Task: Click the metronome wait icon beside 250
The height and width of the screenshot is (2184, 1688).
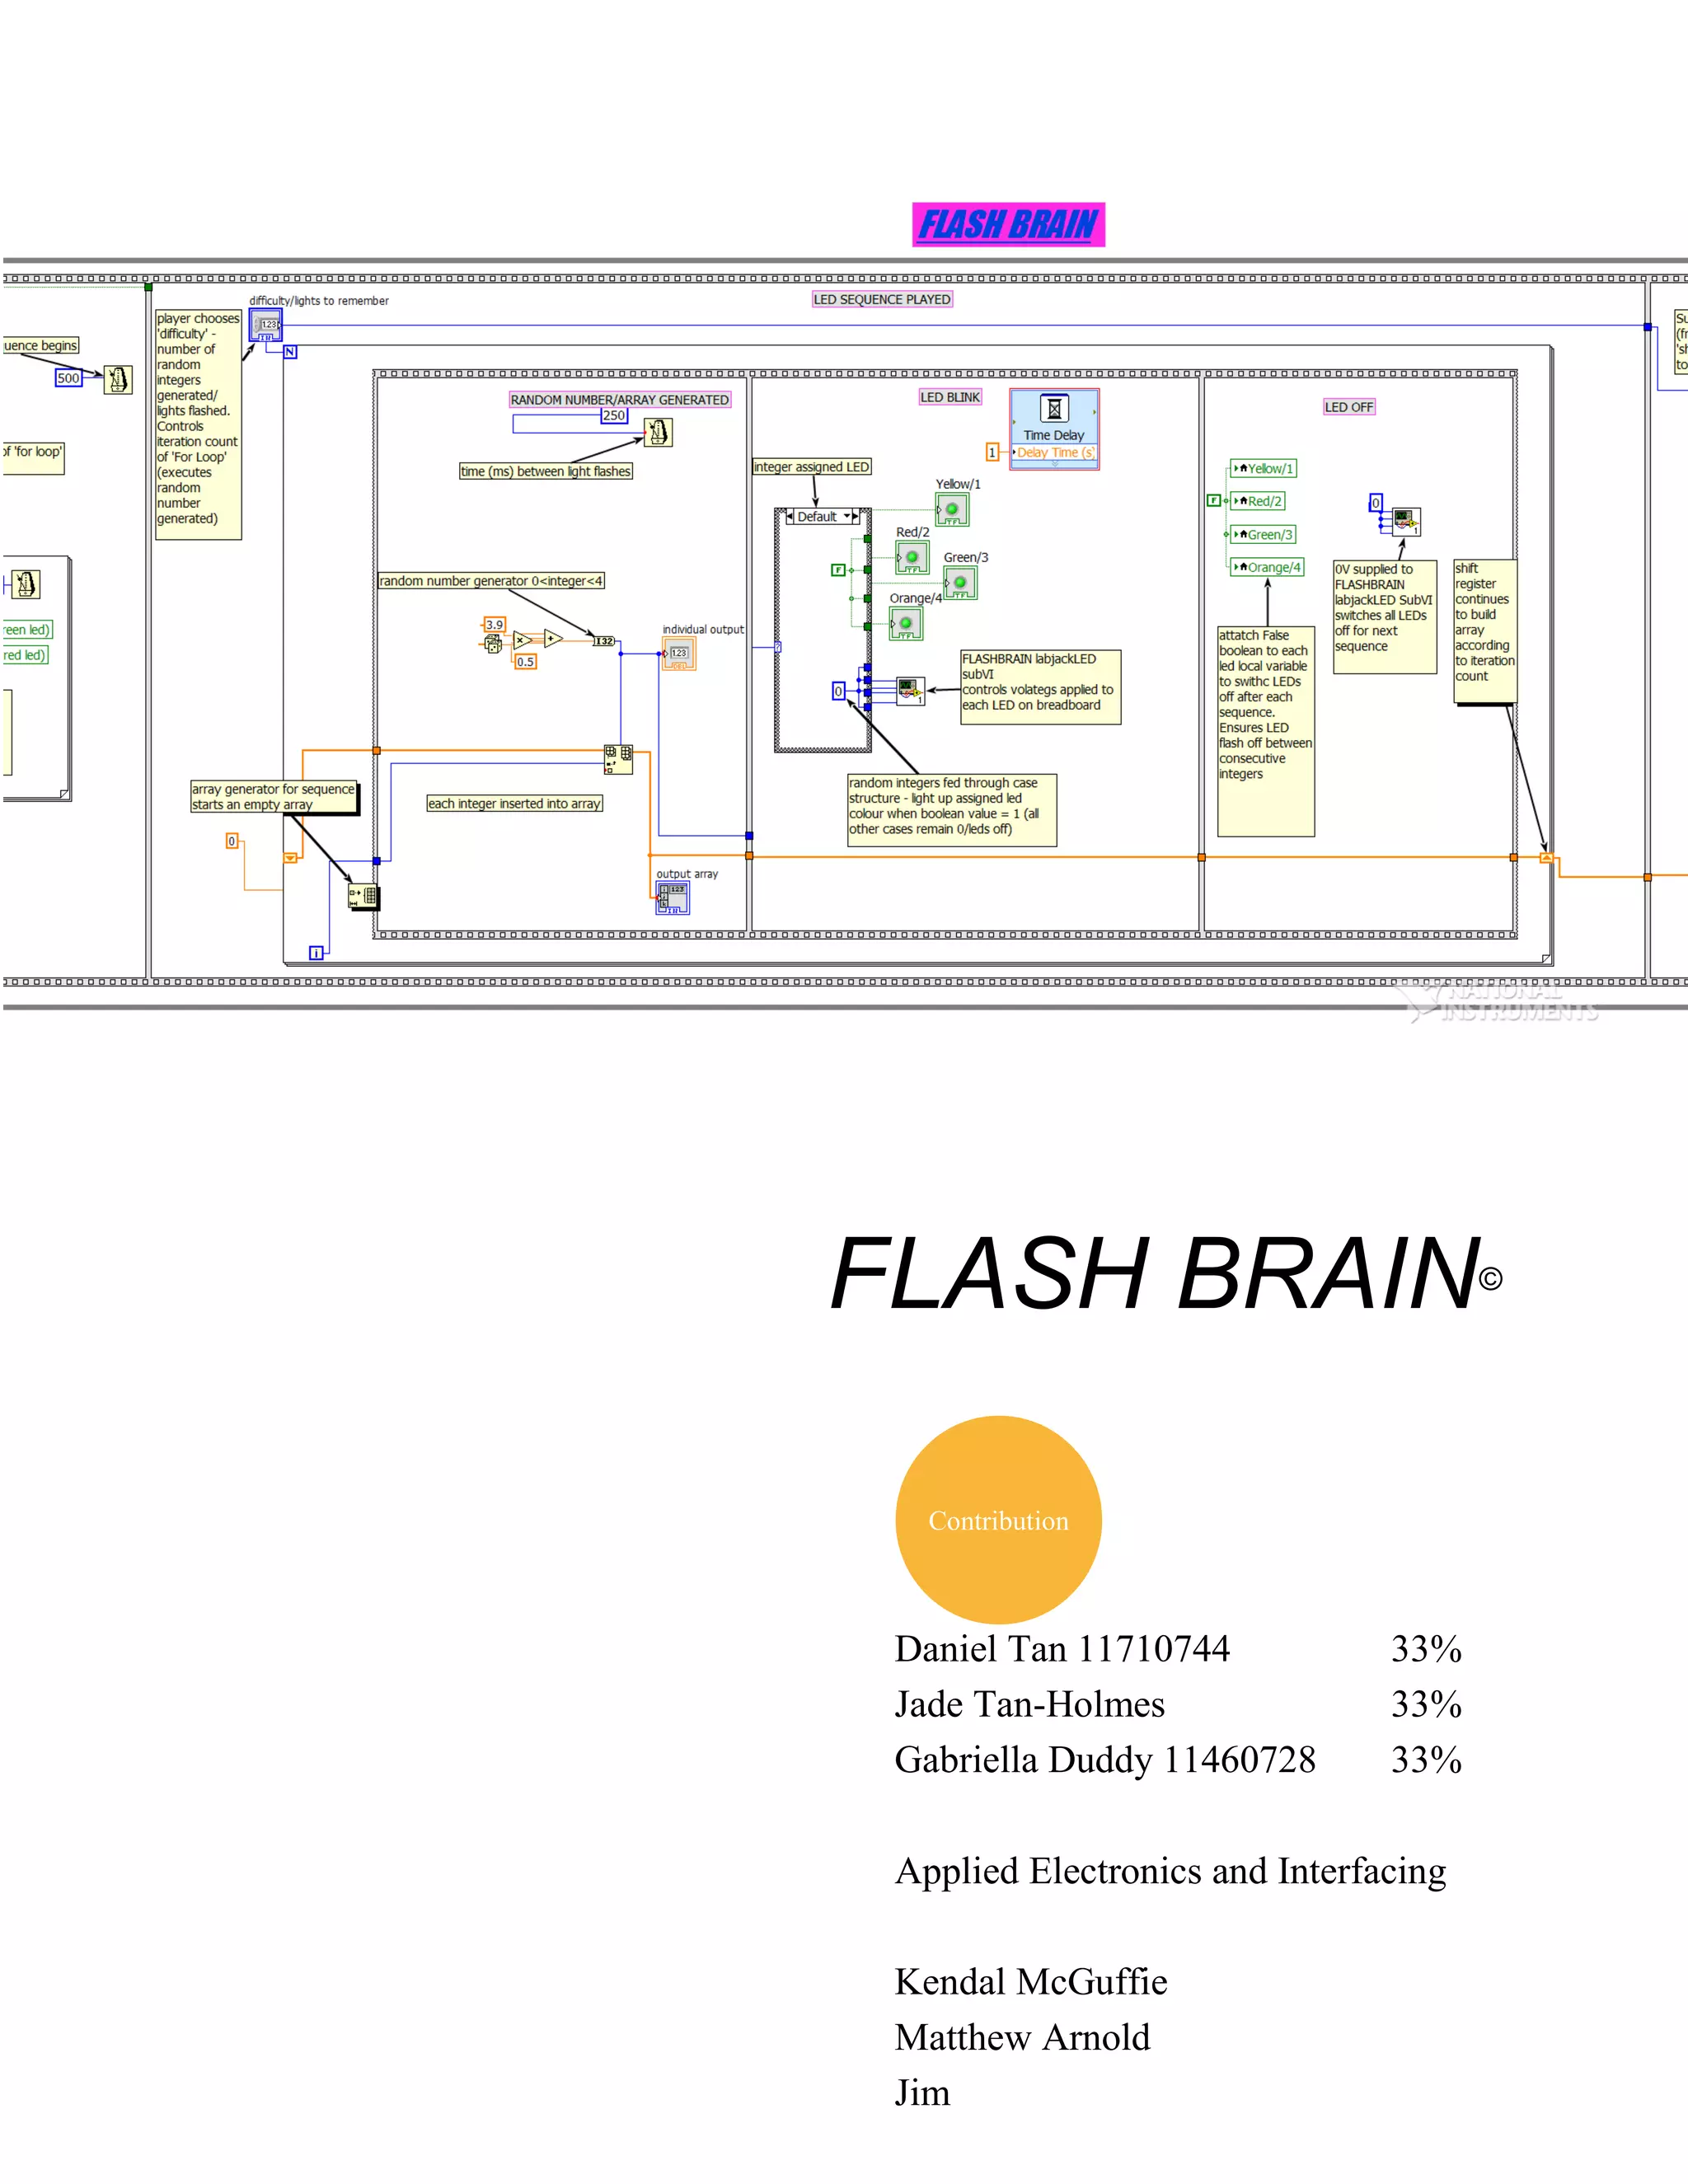Action: click(658, 432)
